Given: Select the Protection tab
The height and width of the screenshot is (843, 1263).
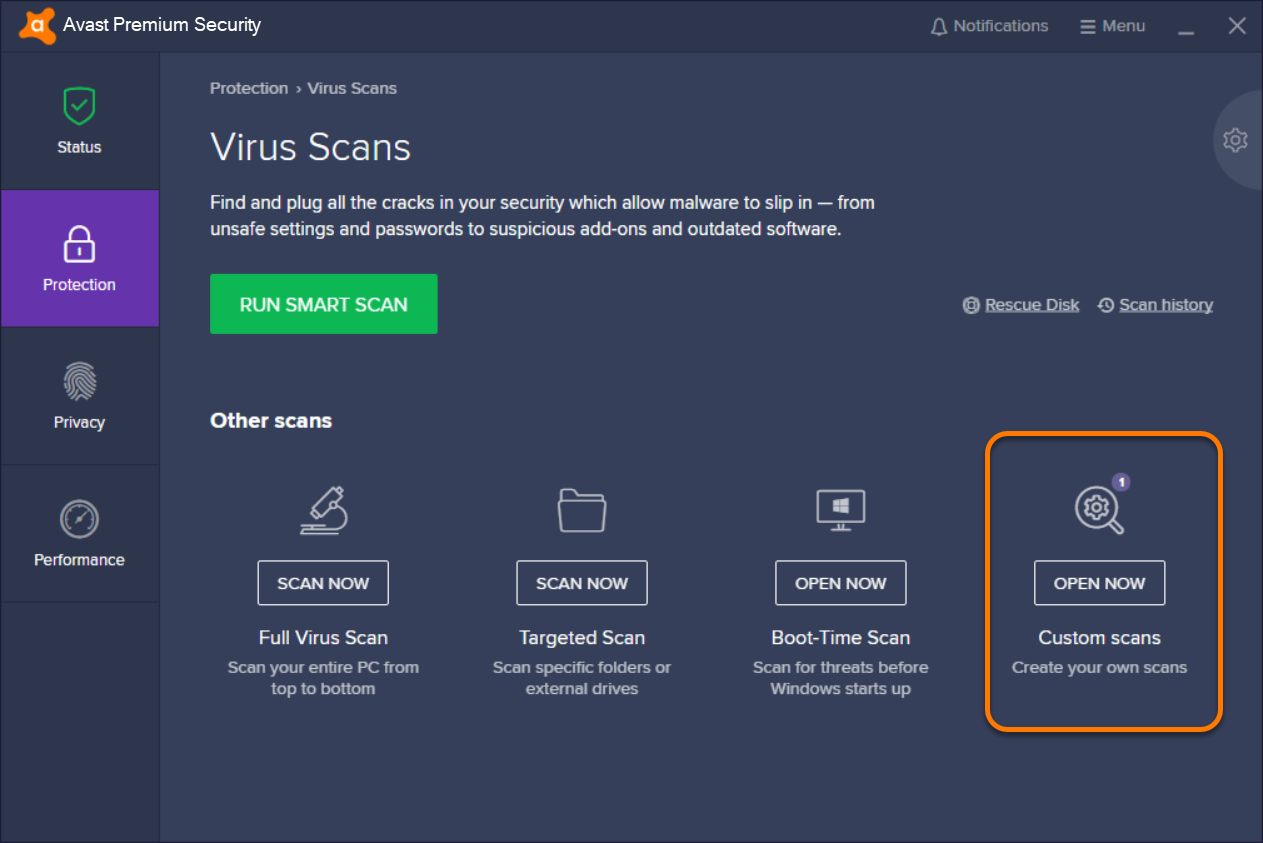Looking at the screenshot, I should tap(79, 258).
